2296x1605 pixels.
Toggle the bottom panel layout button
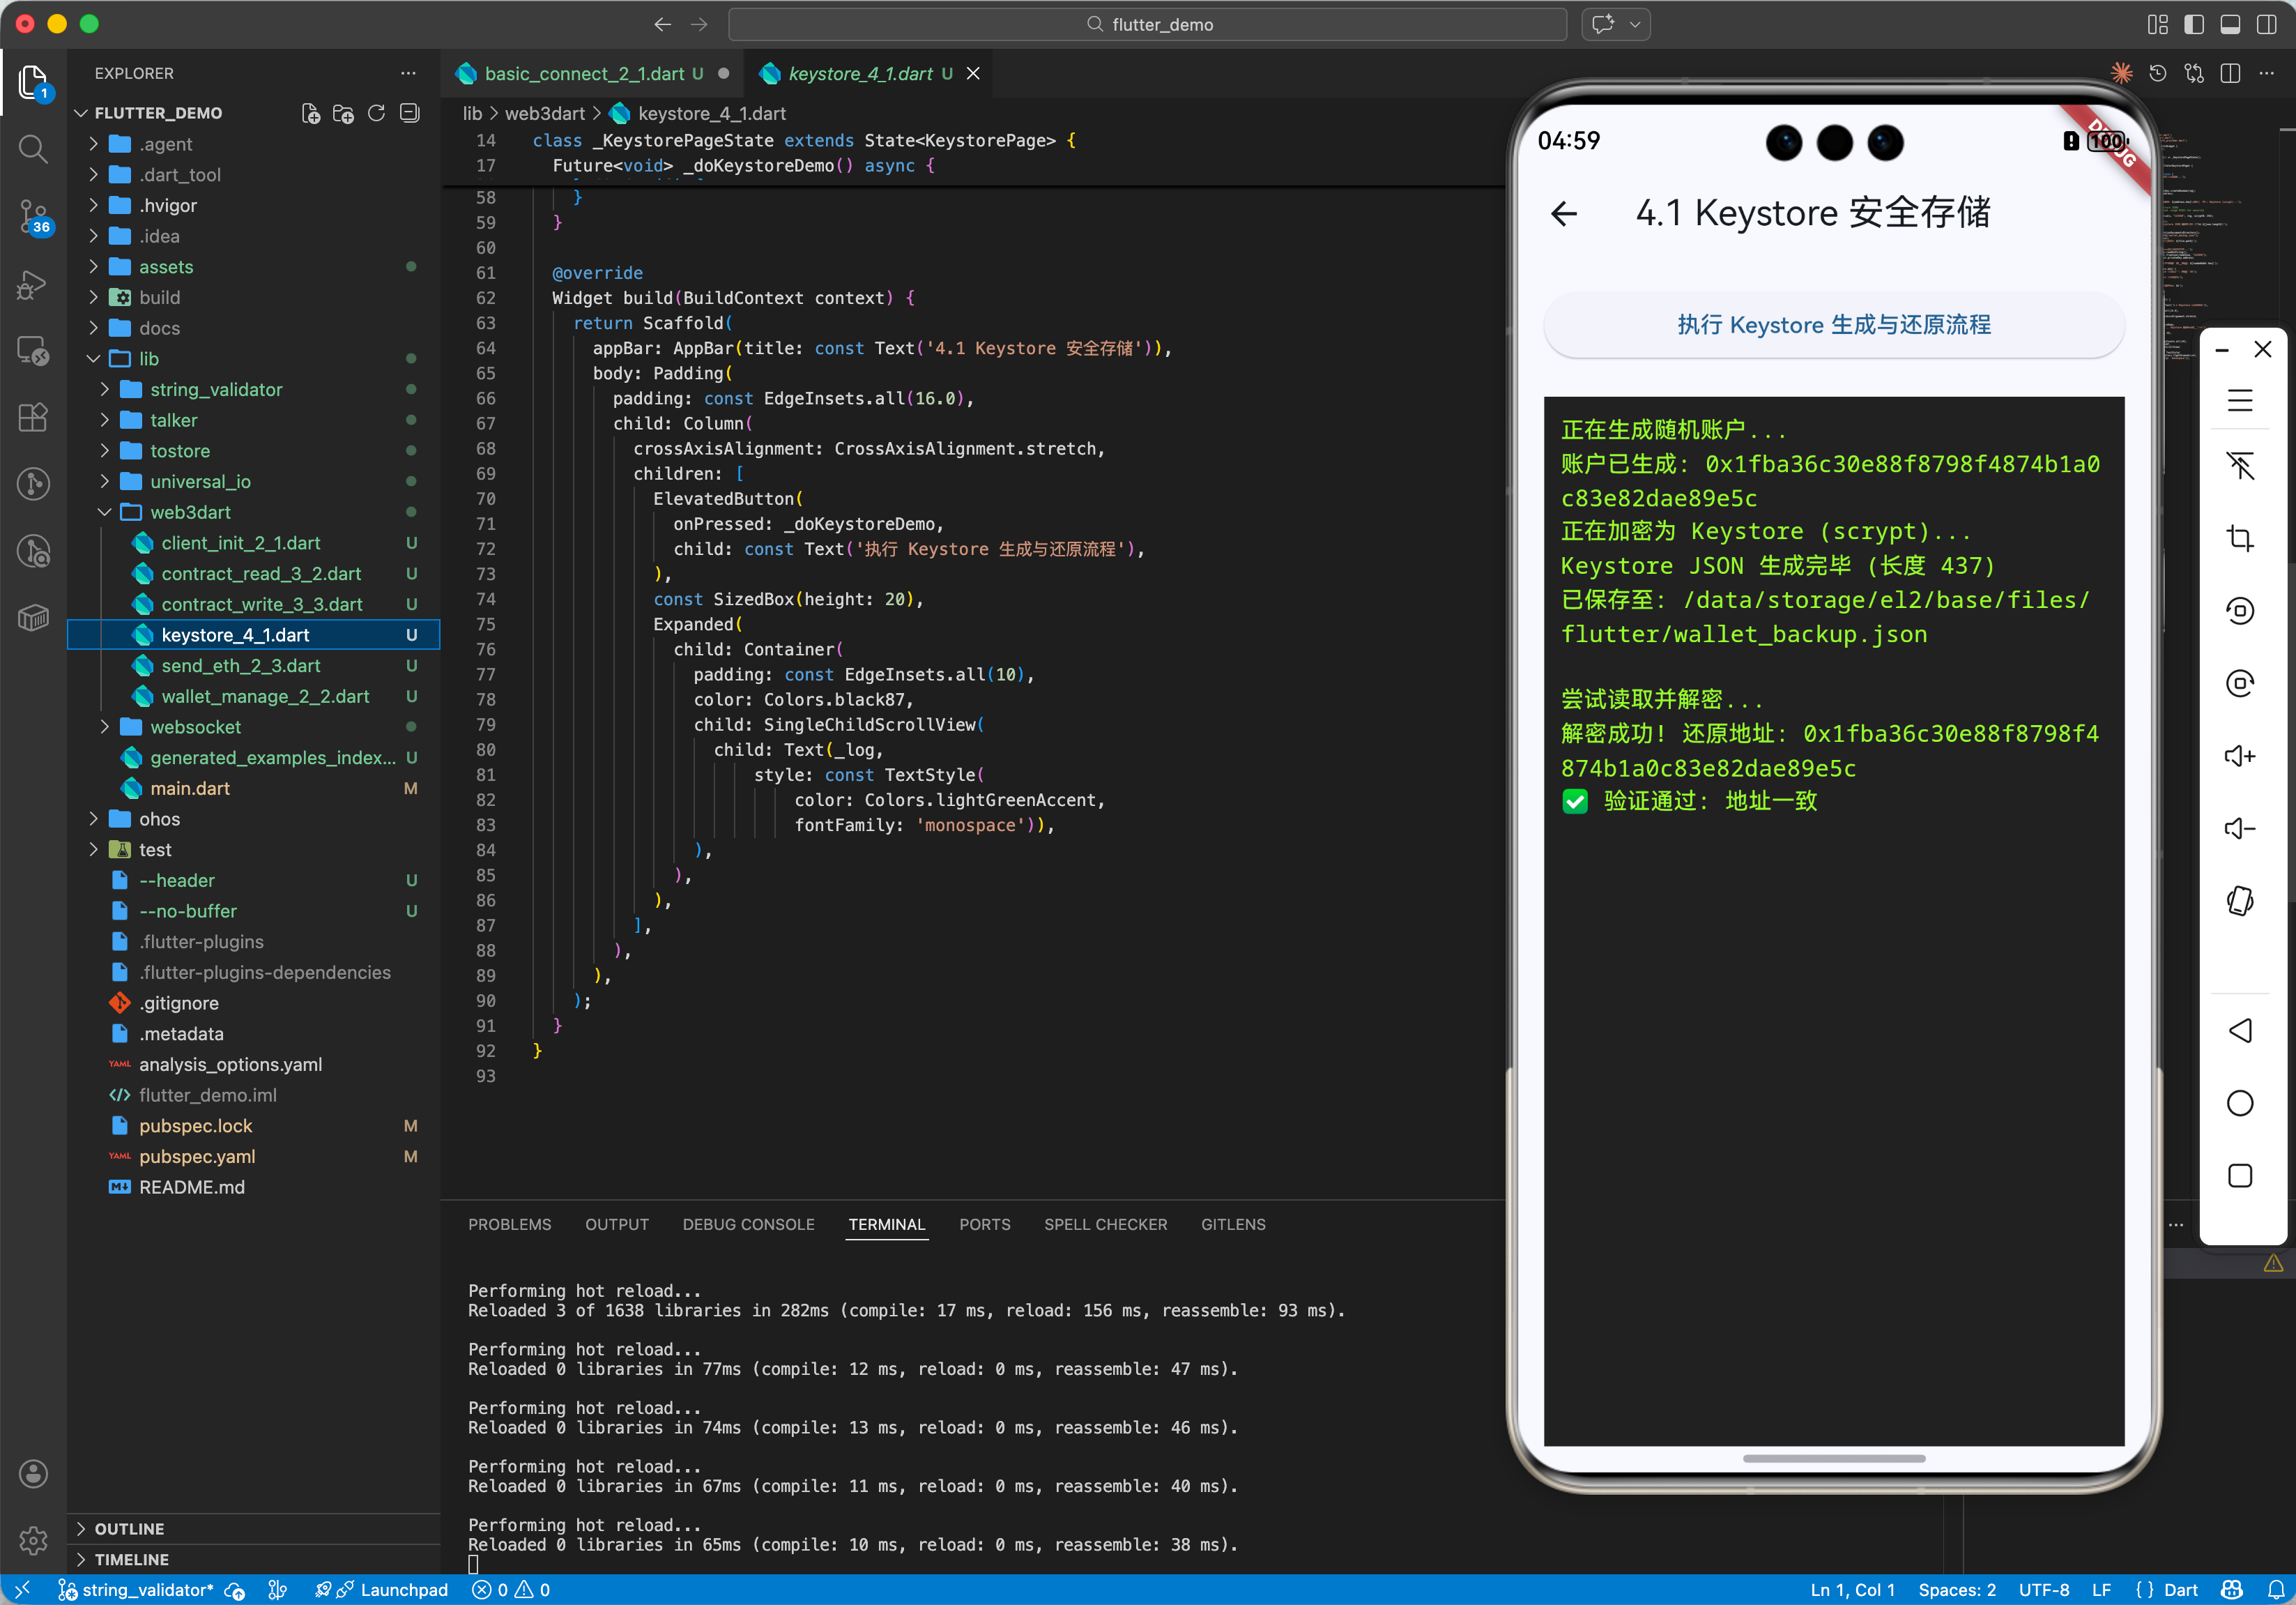(x=2229, y=25)
